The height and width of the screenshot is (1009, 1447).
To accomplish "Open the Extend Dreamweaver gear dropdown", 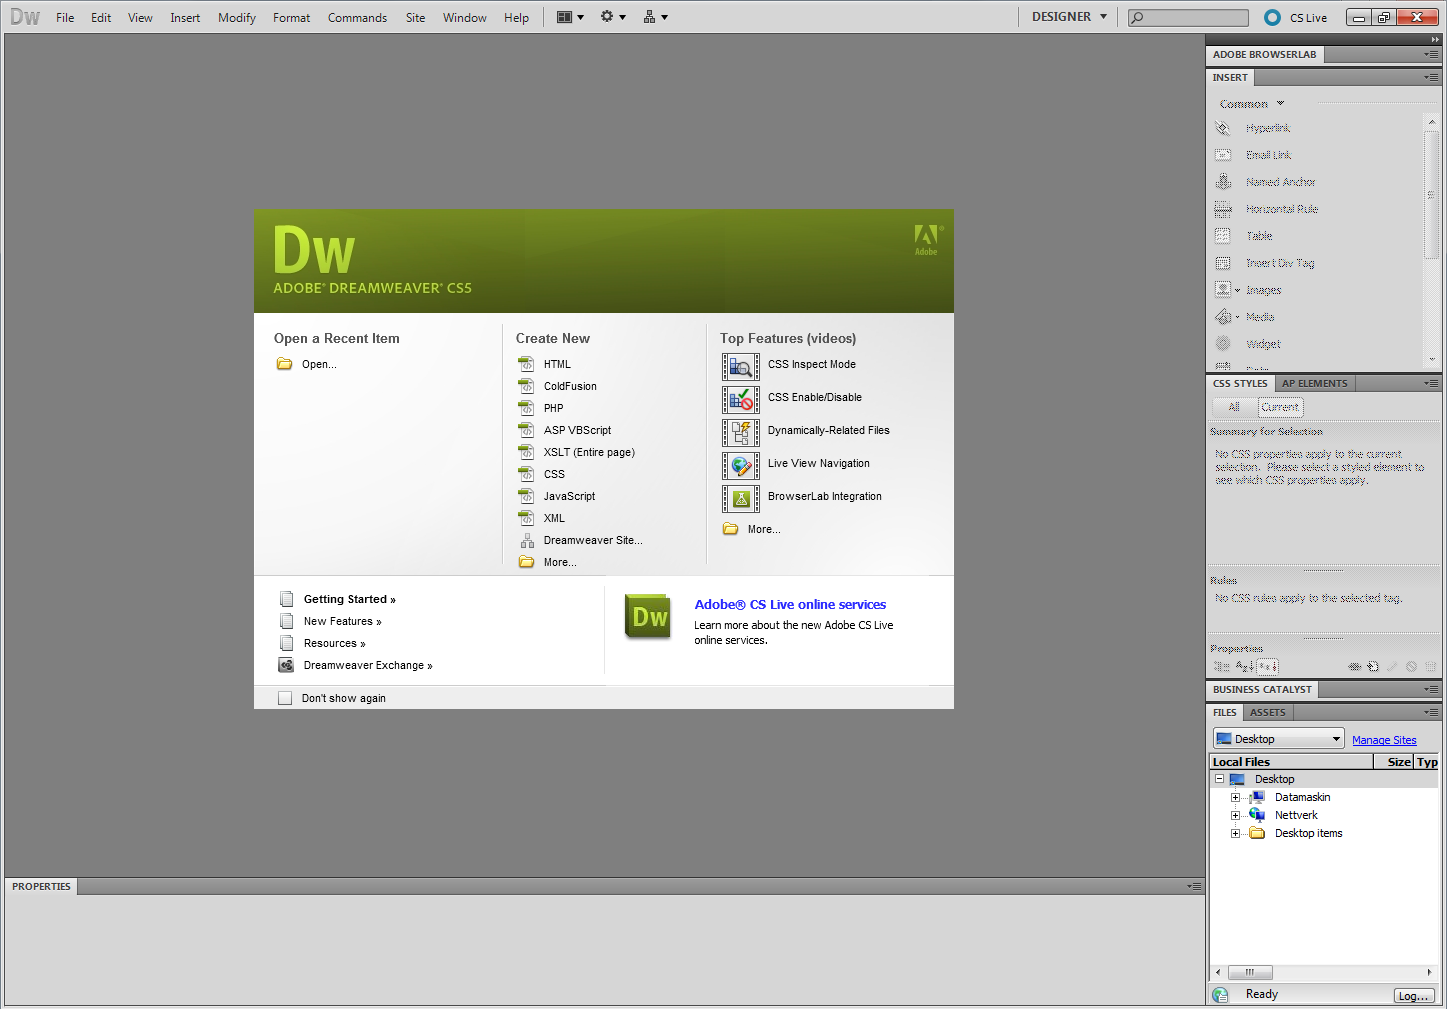I will 613,17.
